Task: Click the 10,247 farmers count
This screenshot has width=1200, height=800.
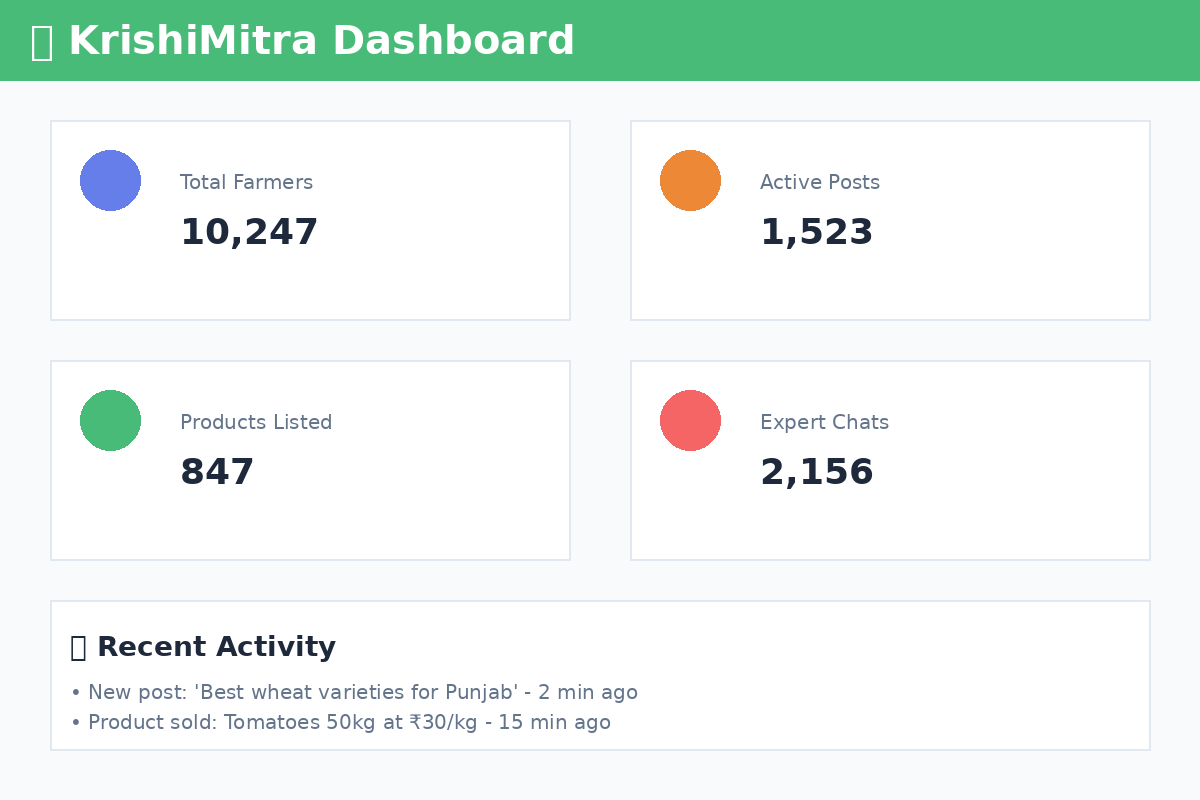Action: 249,233
